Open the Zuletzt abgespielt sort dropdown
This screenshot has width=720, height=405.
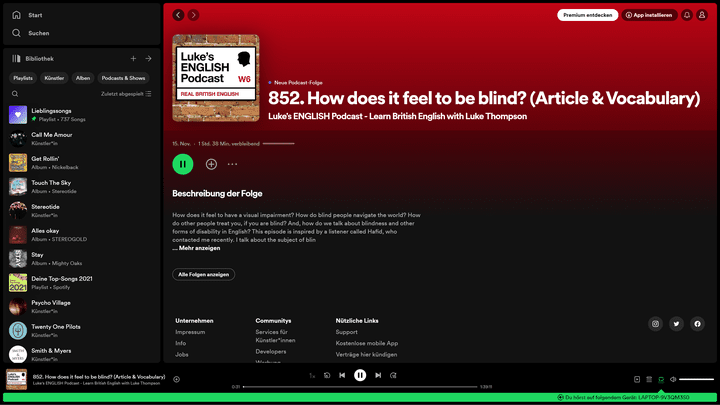pyautogui.click(x=126, y=94)
